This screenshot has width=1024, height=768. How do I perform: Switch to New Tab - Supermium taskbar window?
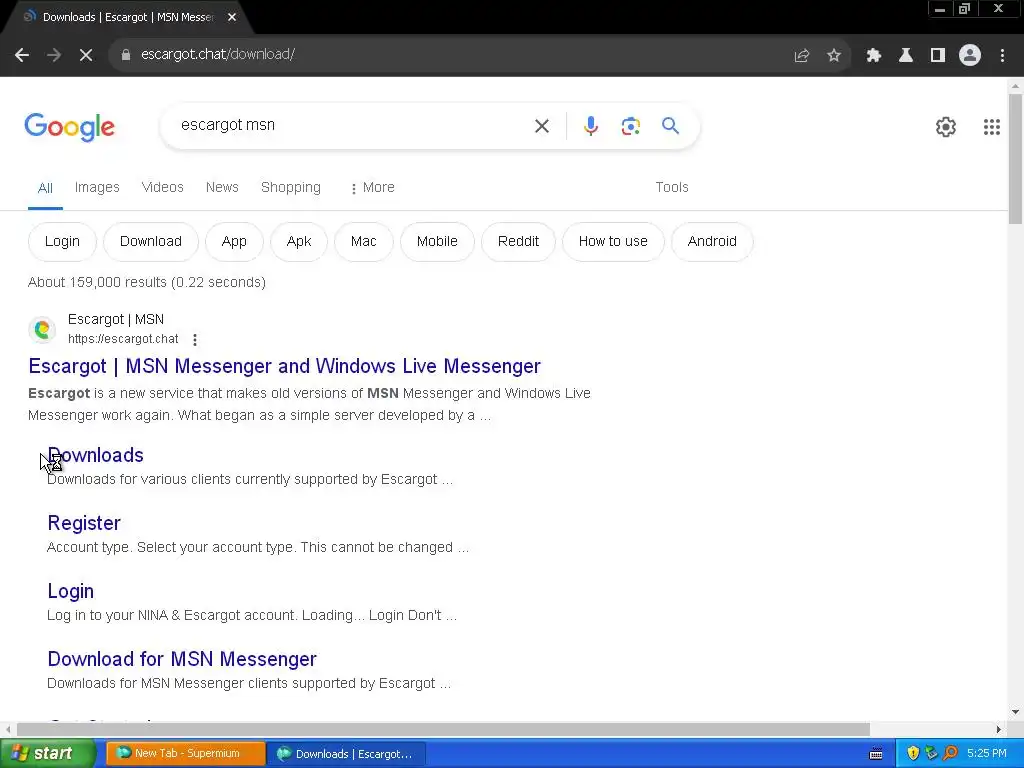click(185, 754)
